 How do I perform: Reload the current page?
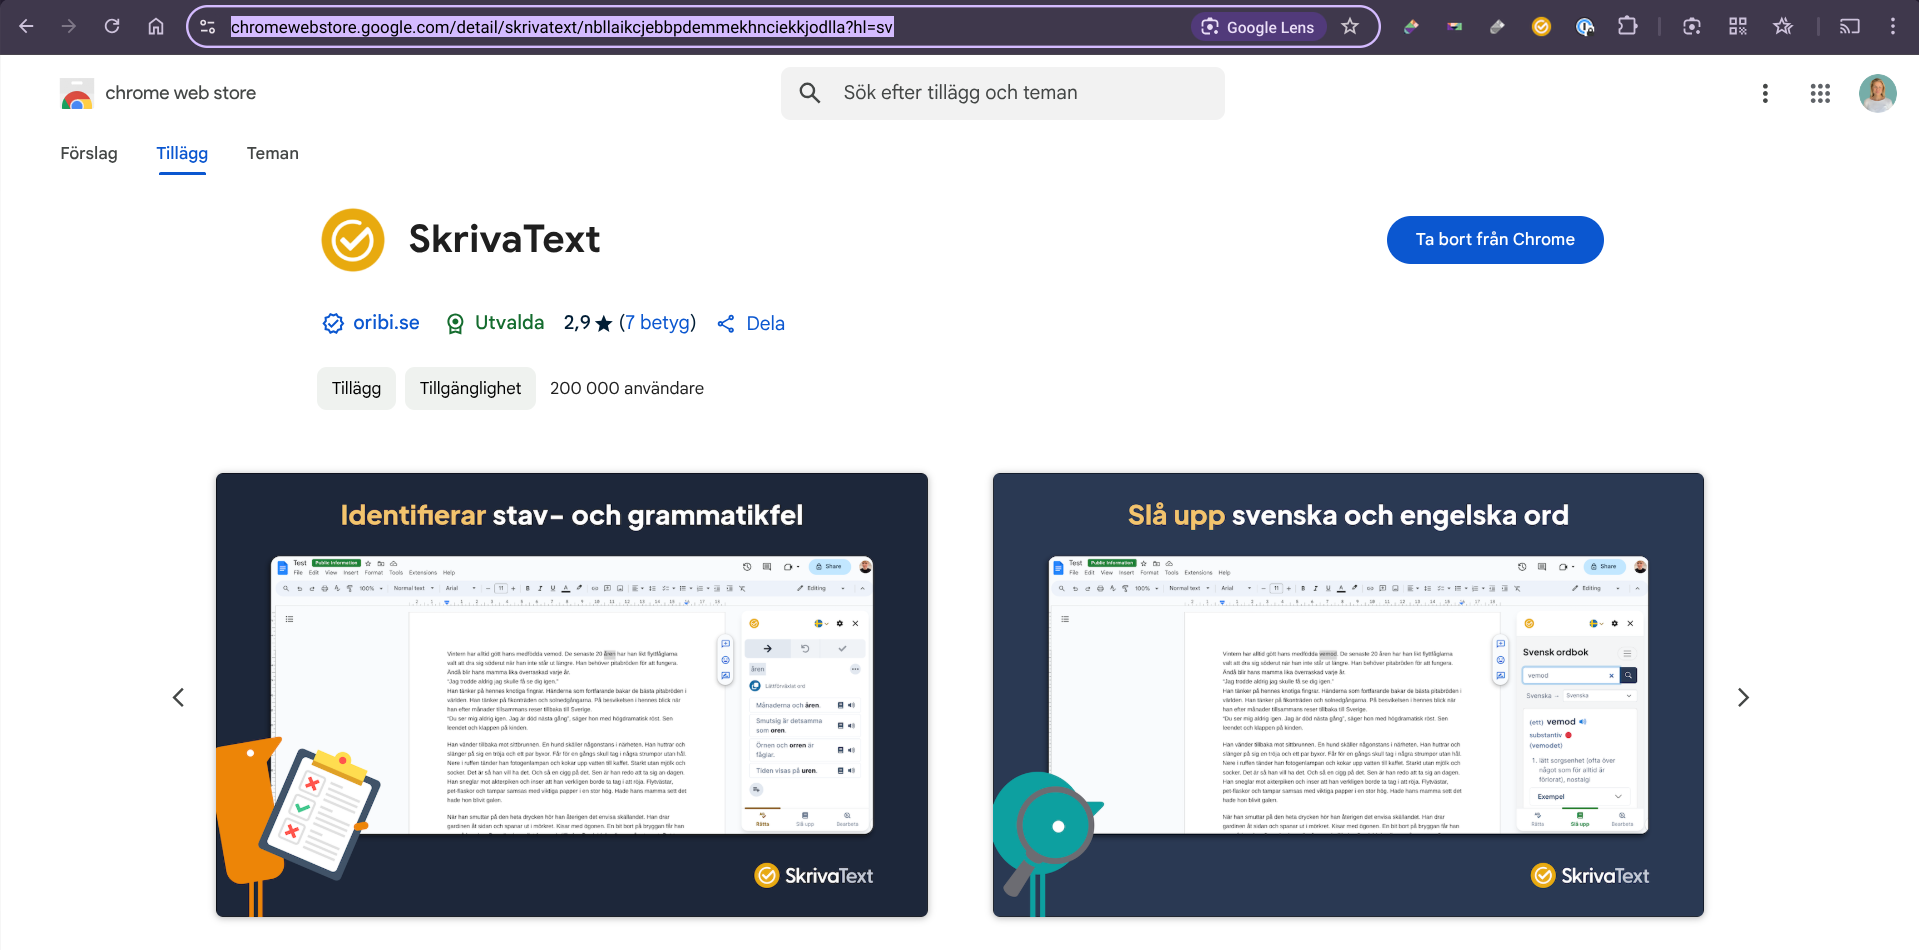click(x=112, y=27)
